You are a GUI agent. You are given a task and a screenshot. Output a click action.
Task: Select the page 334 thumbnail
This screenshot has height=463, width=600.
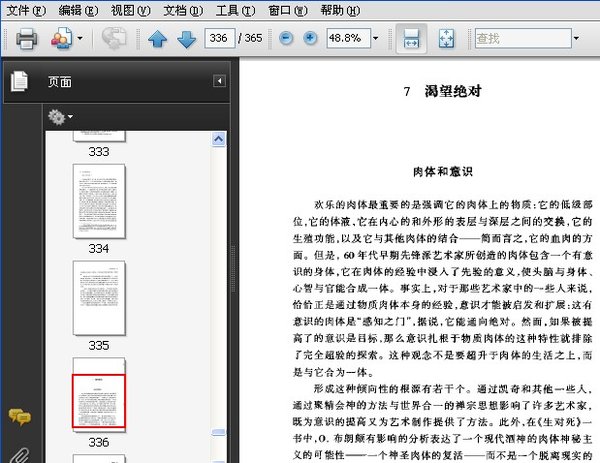click(99, 201)
